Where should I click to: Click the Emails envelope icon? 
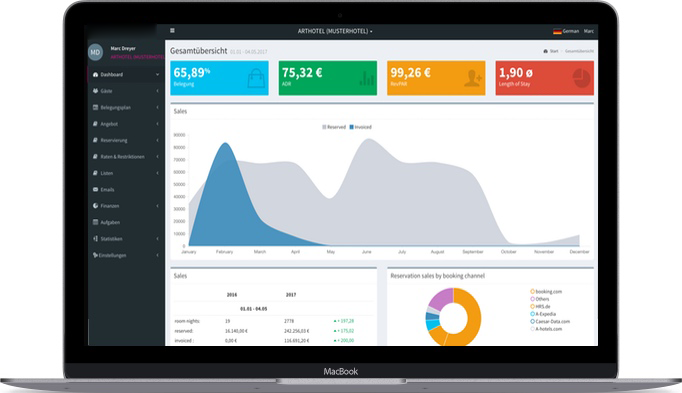tap(95, 190)
